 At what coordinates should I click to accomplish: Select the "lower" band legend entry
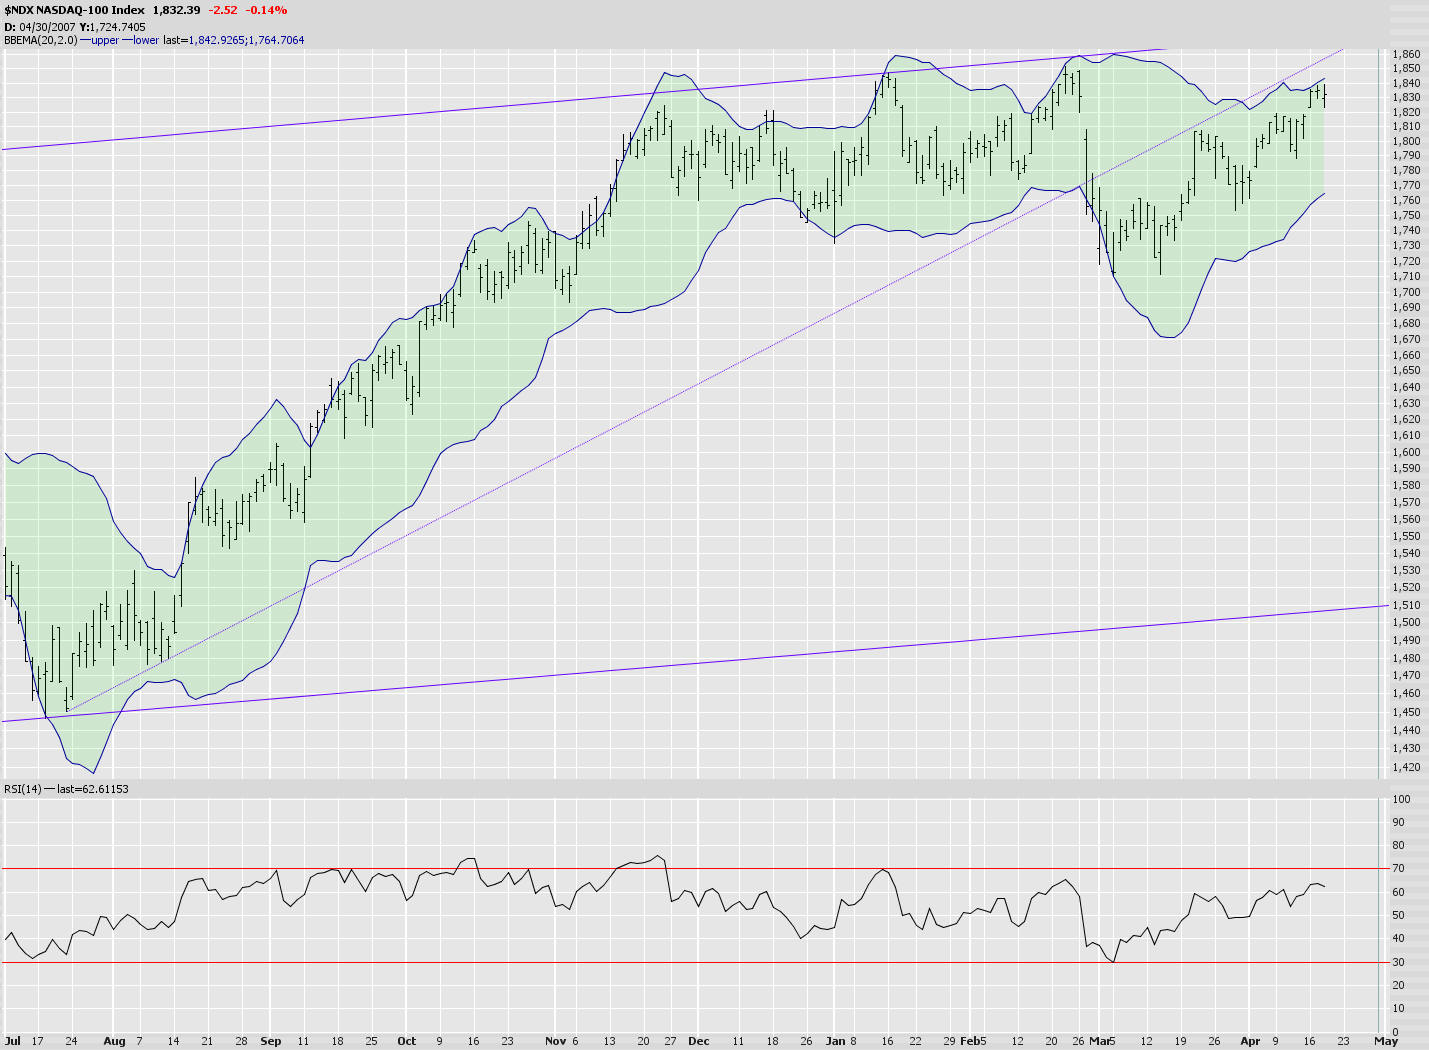pos(146,40)
